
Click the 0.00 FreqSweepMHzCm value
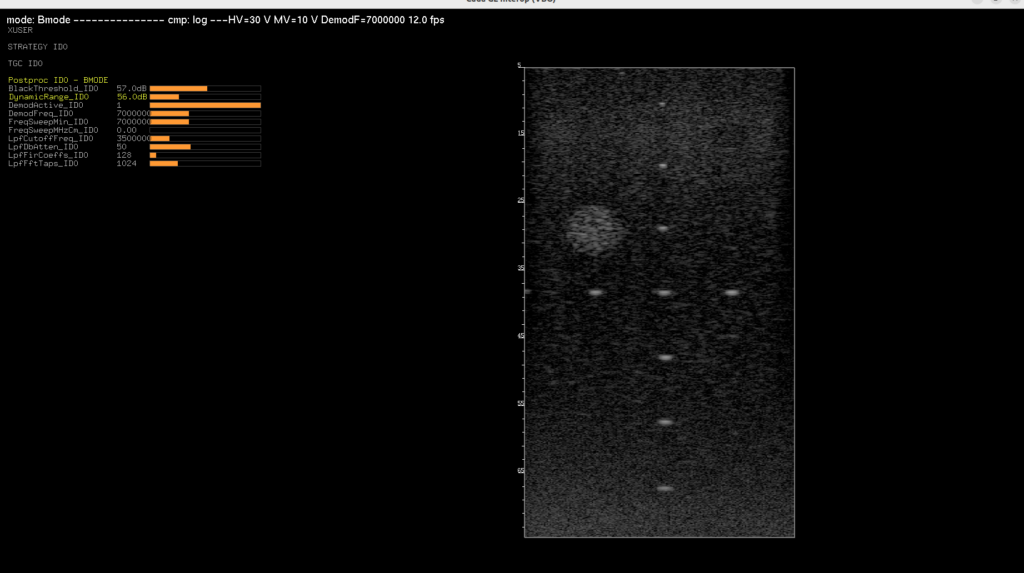click(126, 131)
